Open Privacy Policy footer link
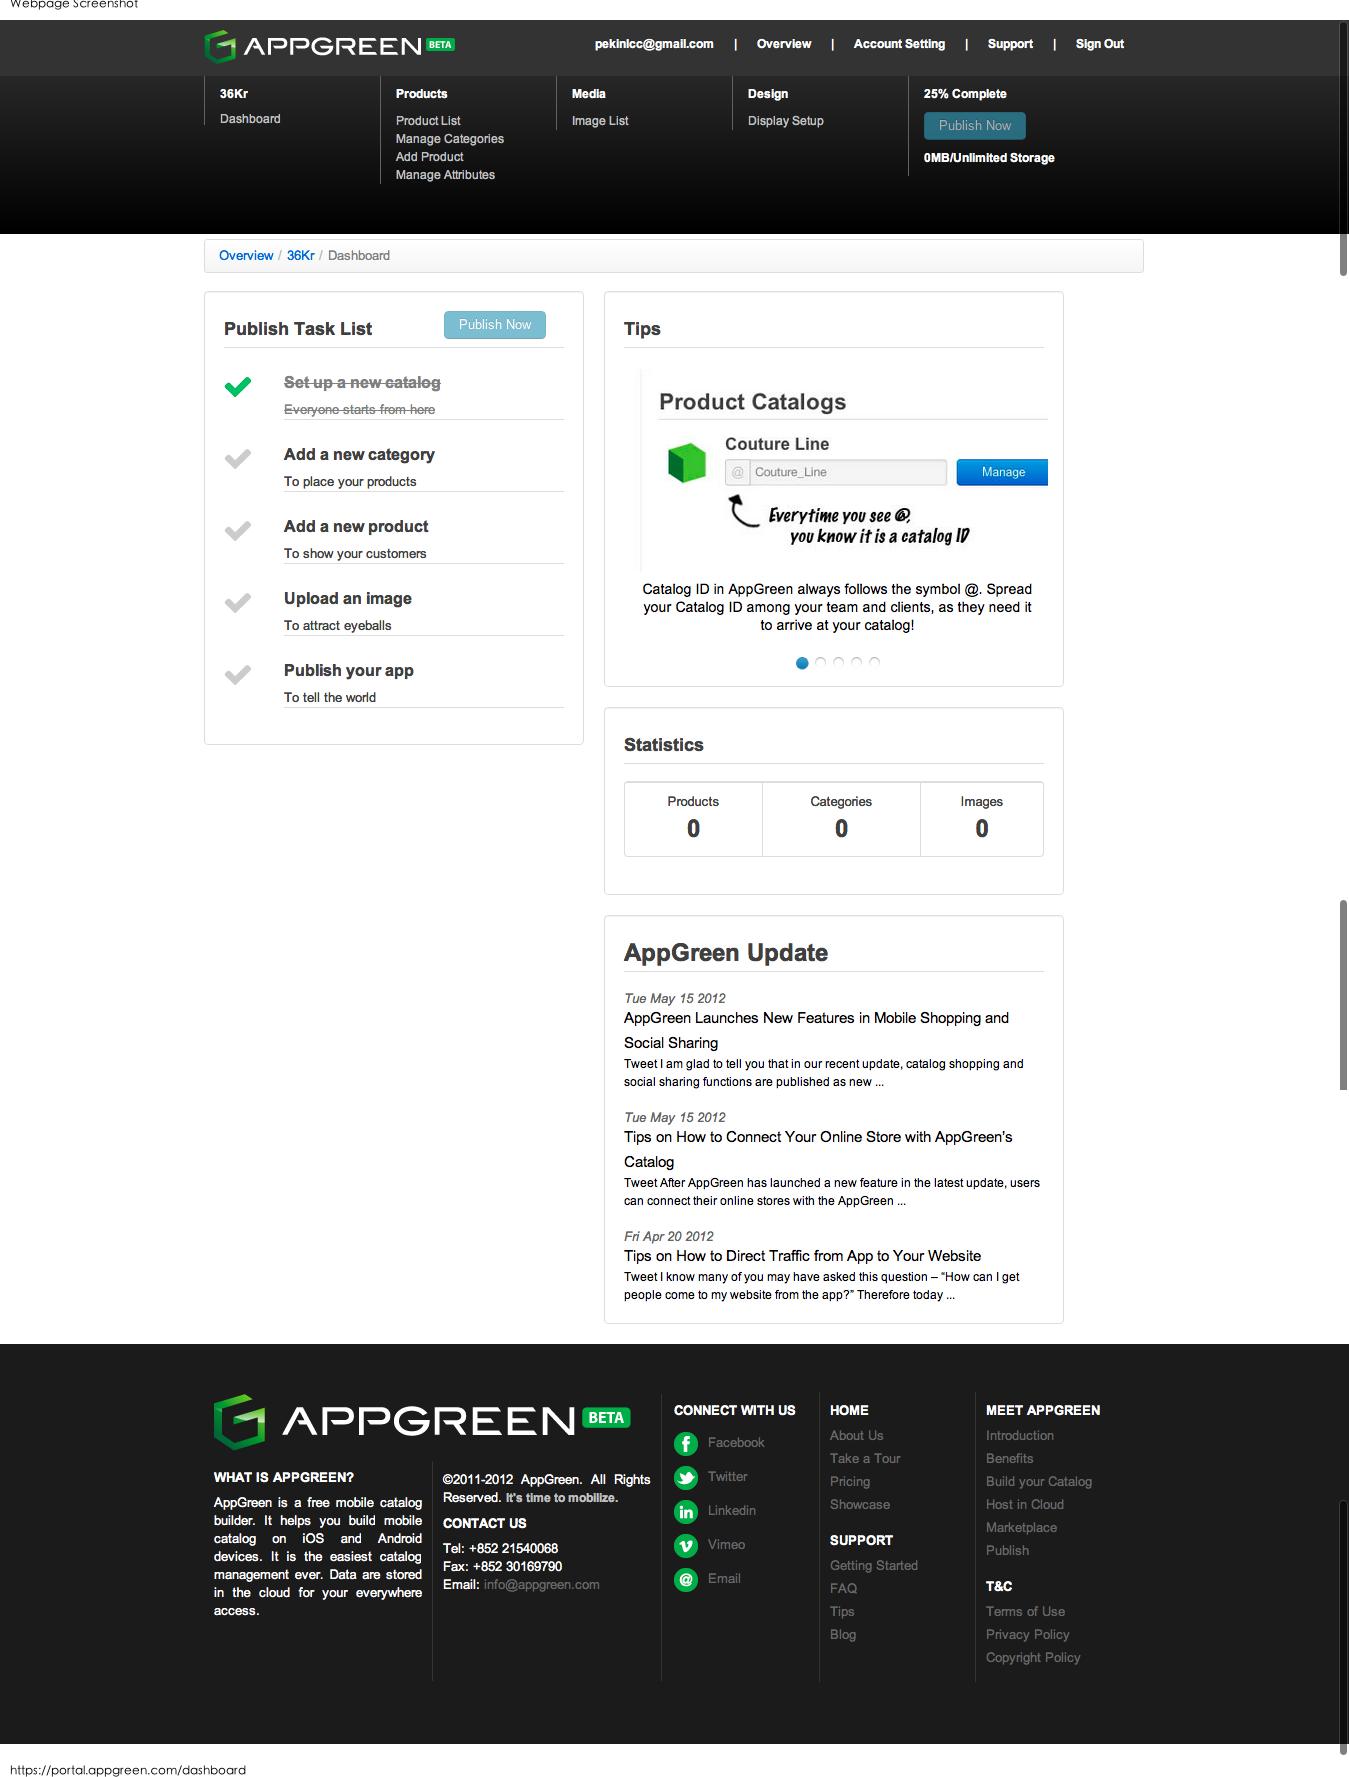 [x=1028, y=1635]
